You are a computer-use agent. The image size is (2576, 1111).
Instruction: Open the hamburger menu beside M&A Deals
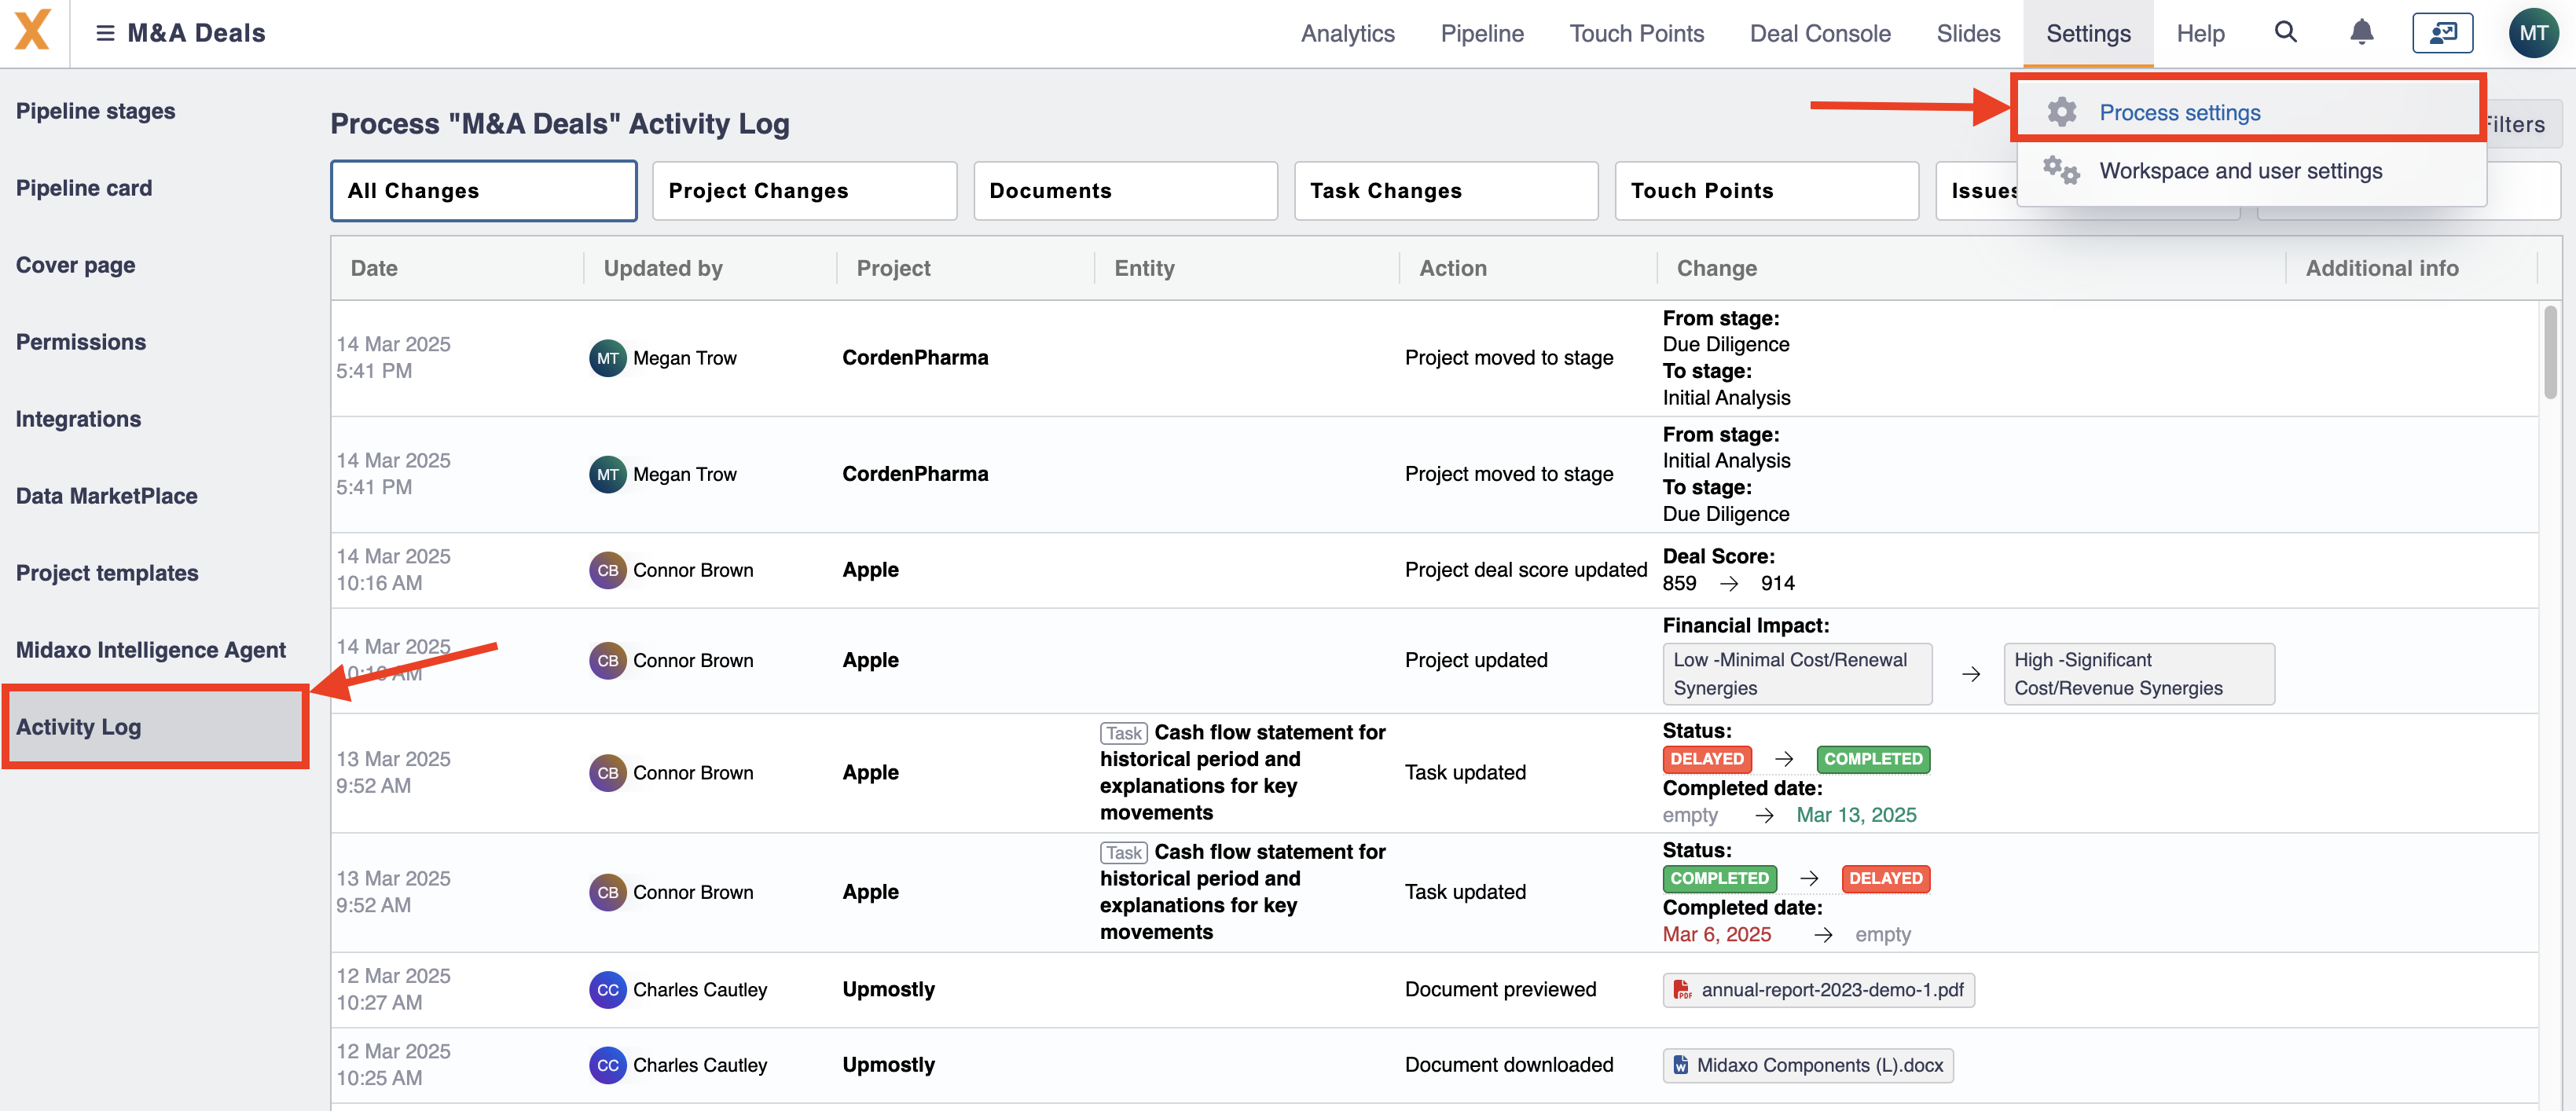point(104,33)
